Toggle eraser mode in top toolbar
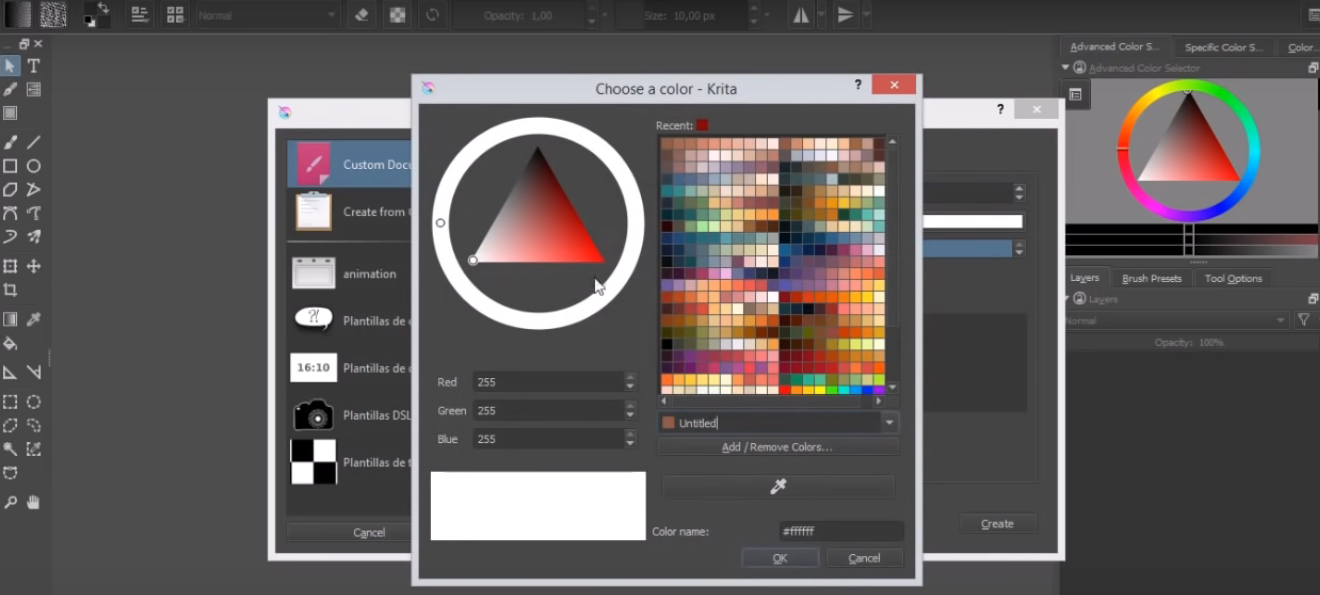This screenshot has height=595, width=1320. pyautogui.click(x=363, y=15)
